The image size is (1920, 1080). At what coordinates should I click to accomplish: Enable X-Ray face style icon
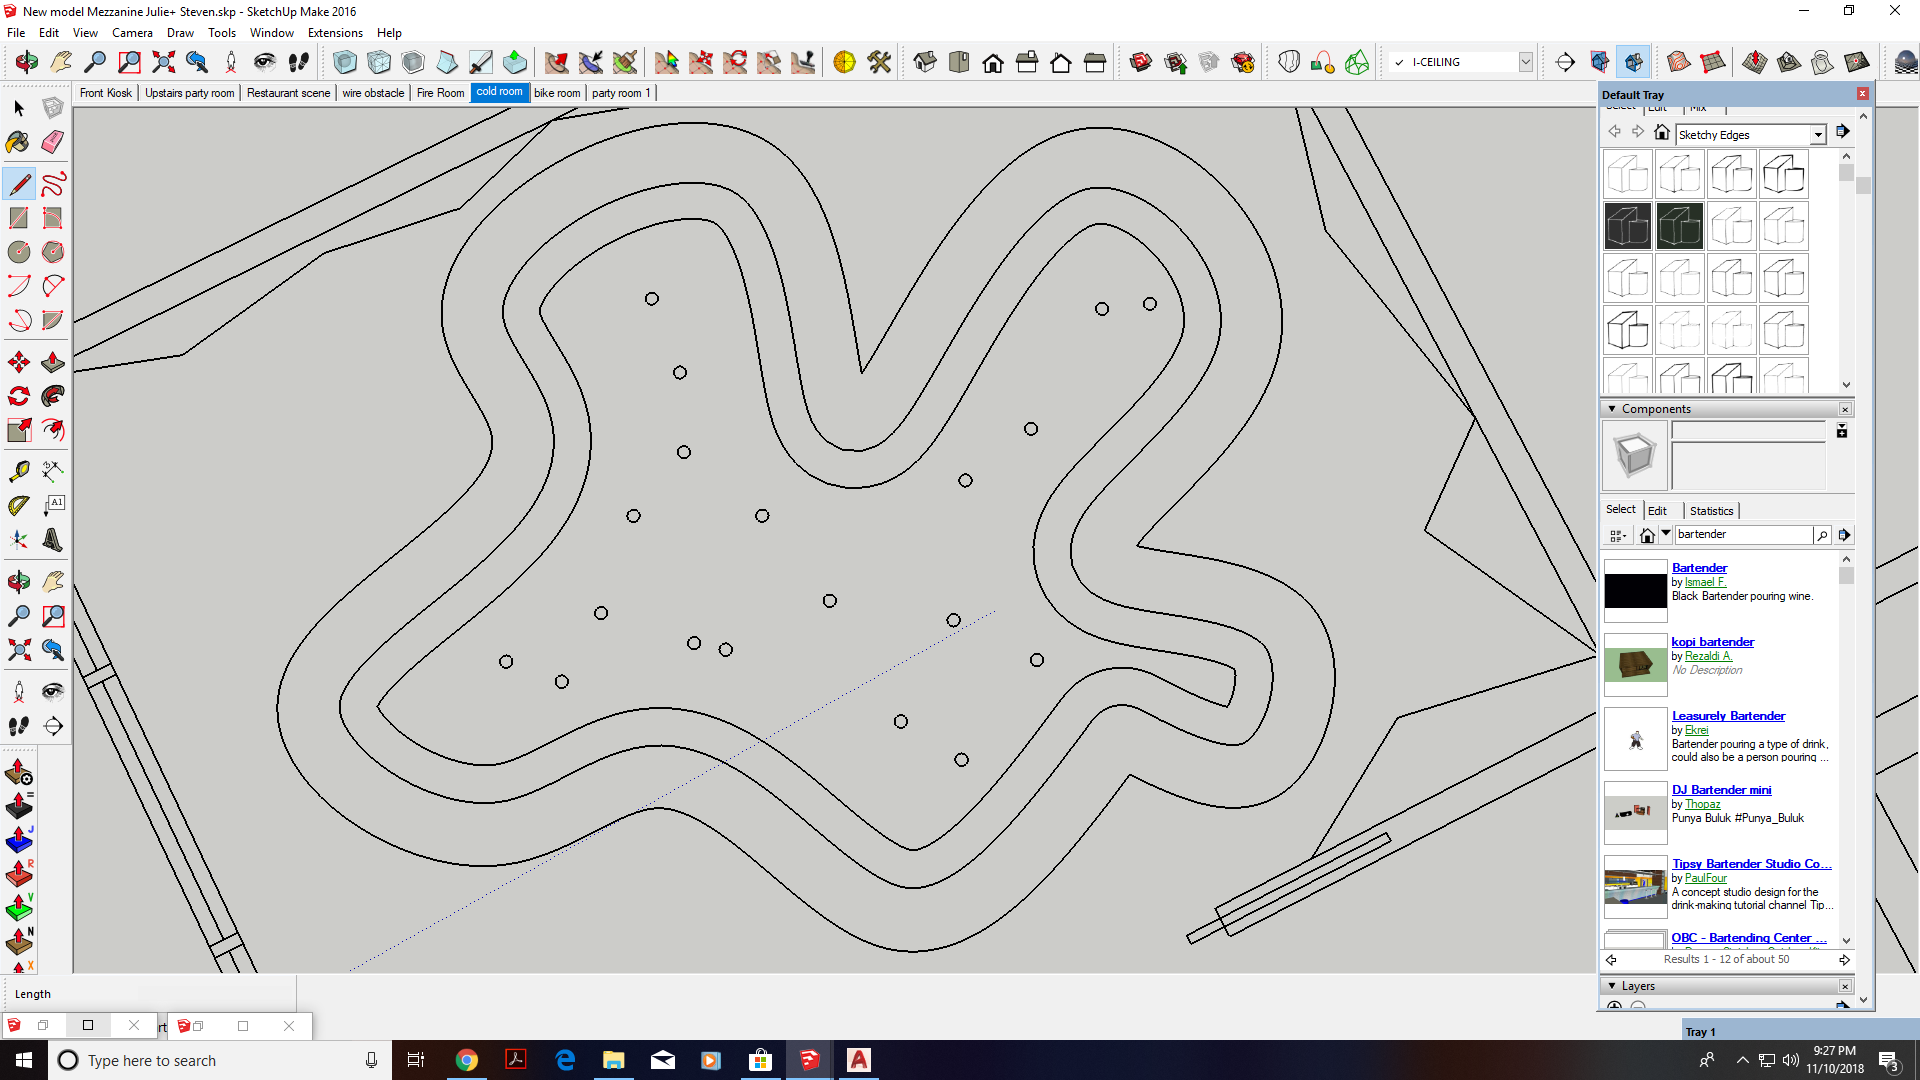pos(345,62)
